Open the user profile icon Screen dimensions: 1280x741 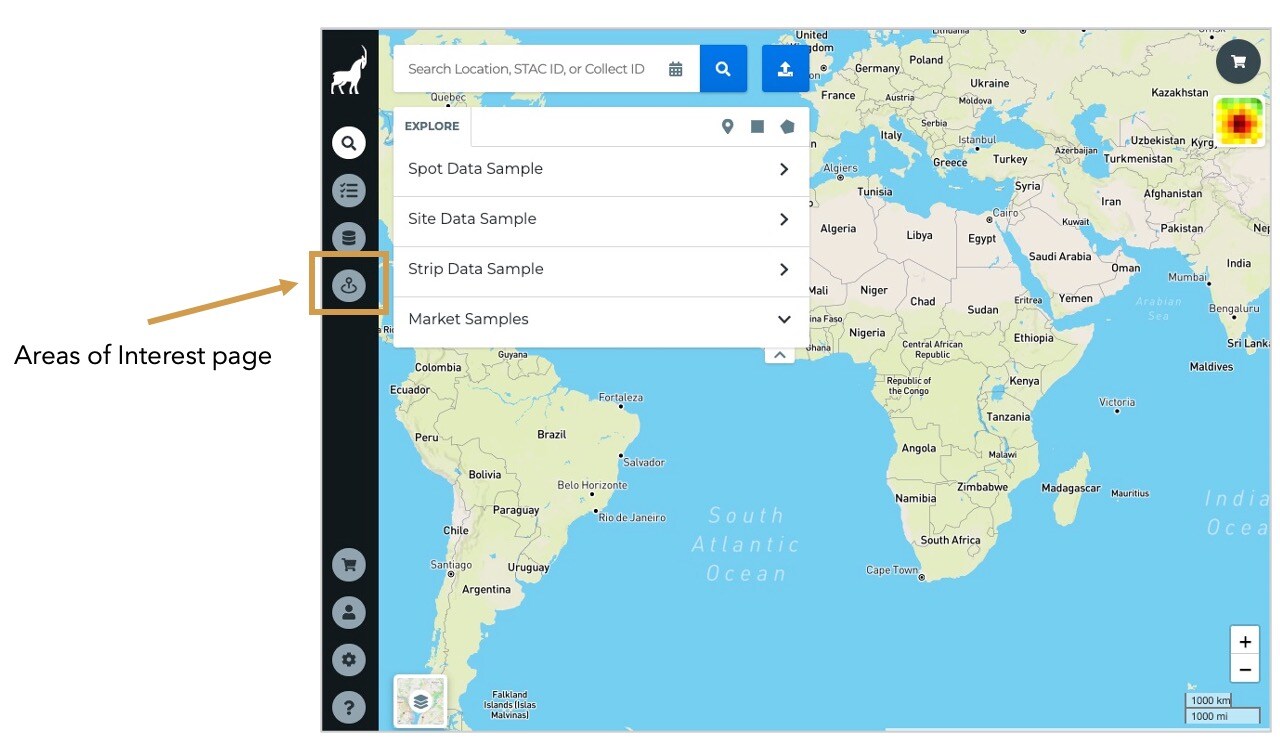pyautogui.click(x=349, y=612)
